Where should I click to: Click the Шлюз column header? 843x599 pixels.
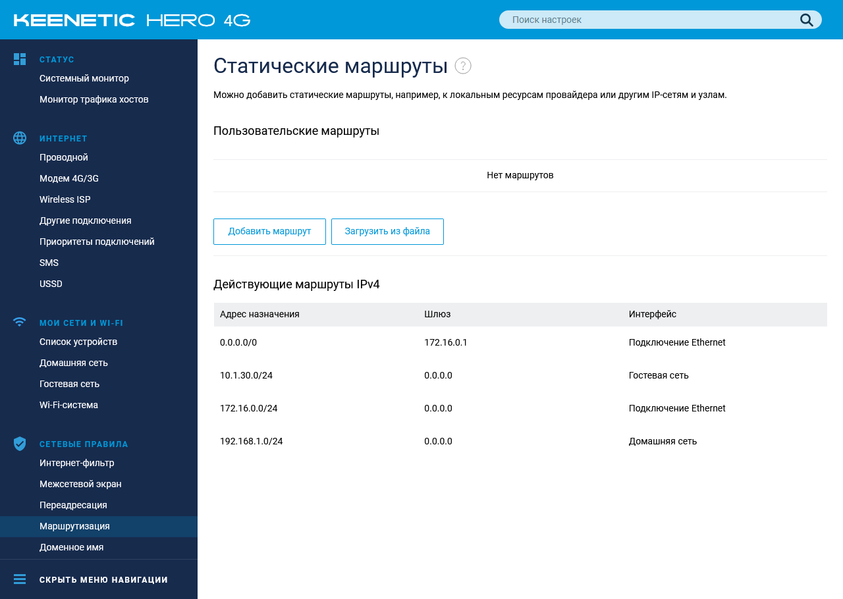437,314
